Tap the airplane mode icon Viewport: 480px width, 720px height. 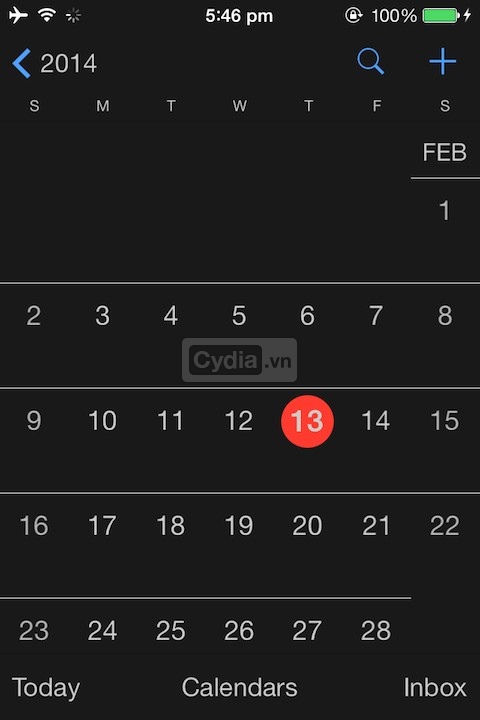(x=18, y=15)
